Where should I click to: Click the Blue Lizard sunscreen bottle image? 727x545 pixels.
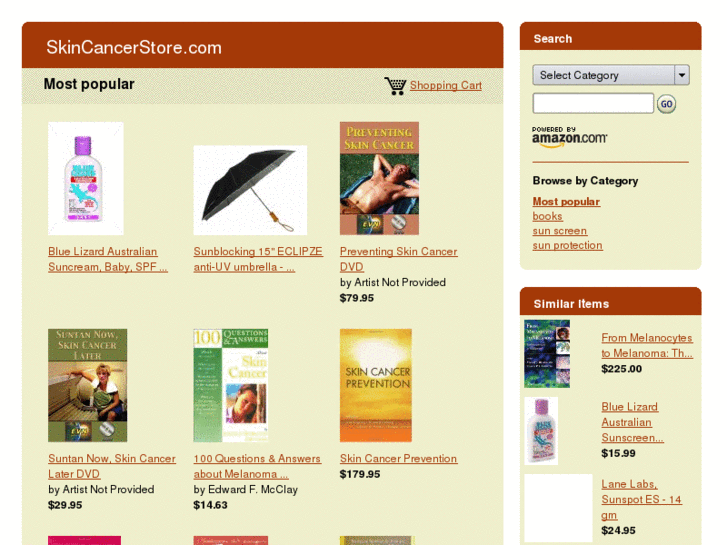tap(86, 179)
